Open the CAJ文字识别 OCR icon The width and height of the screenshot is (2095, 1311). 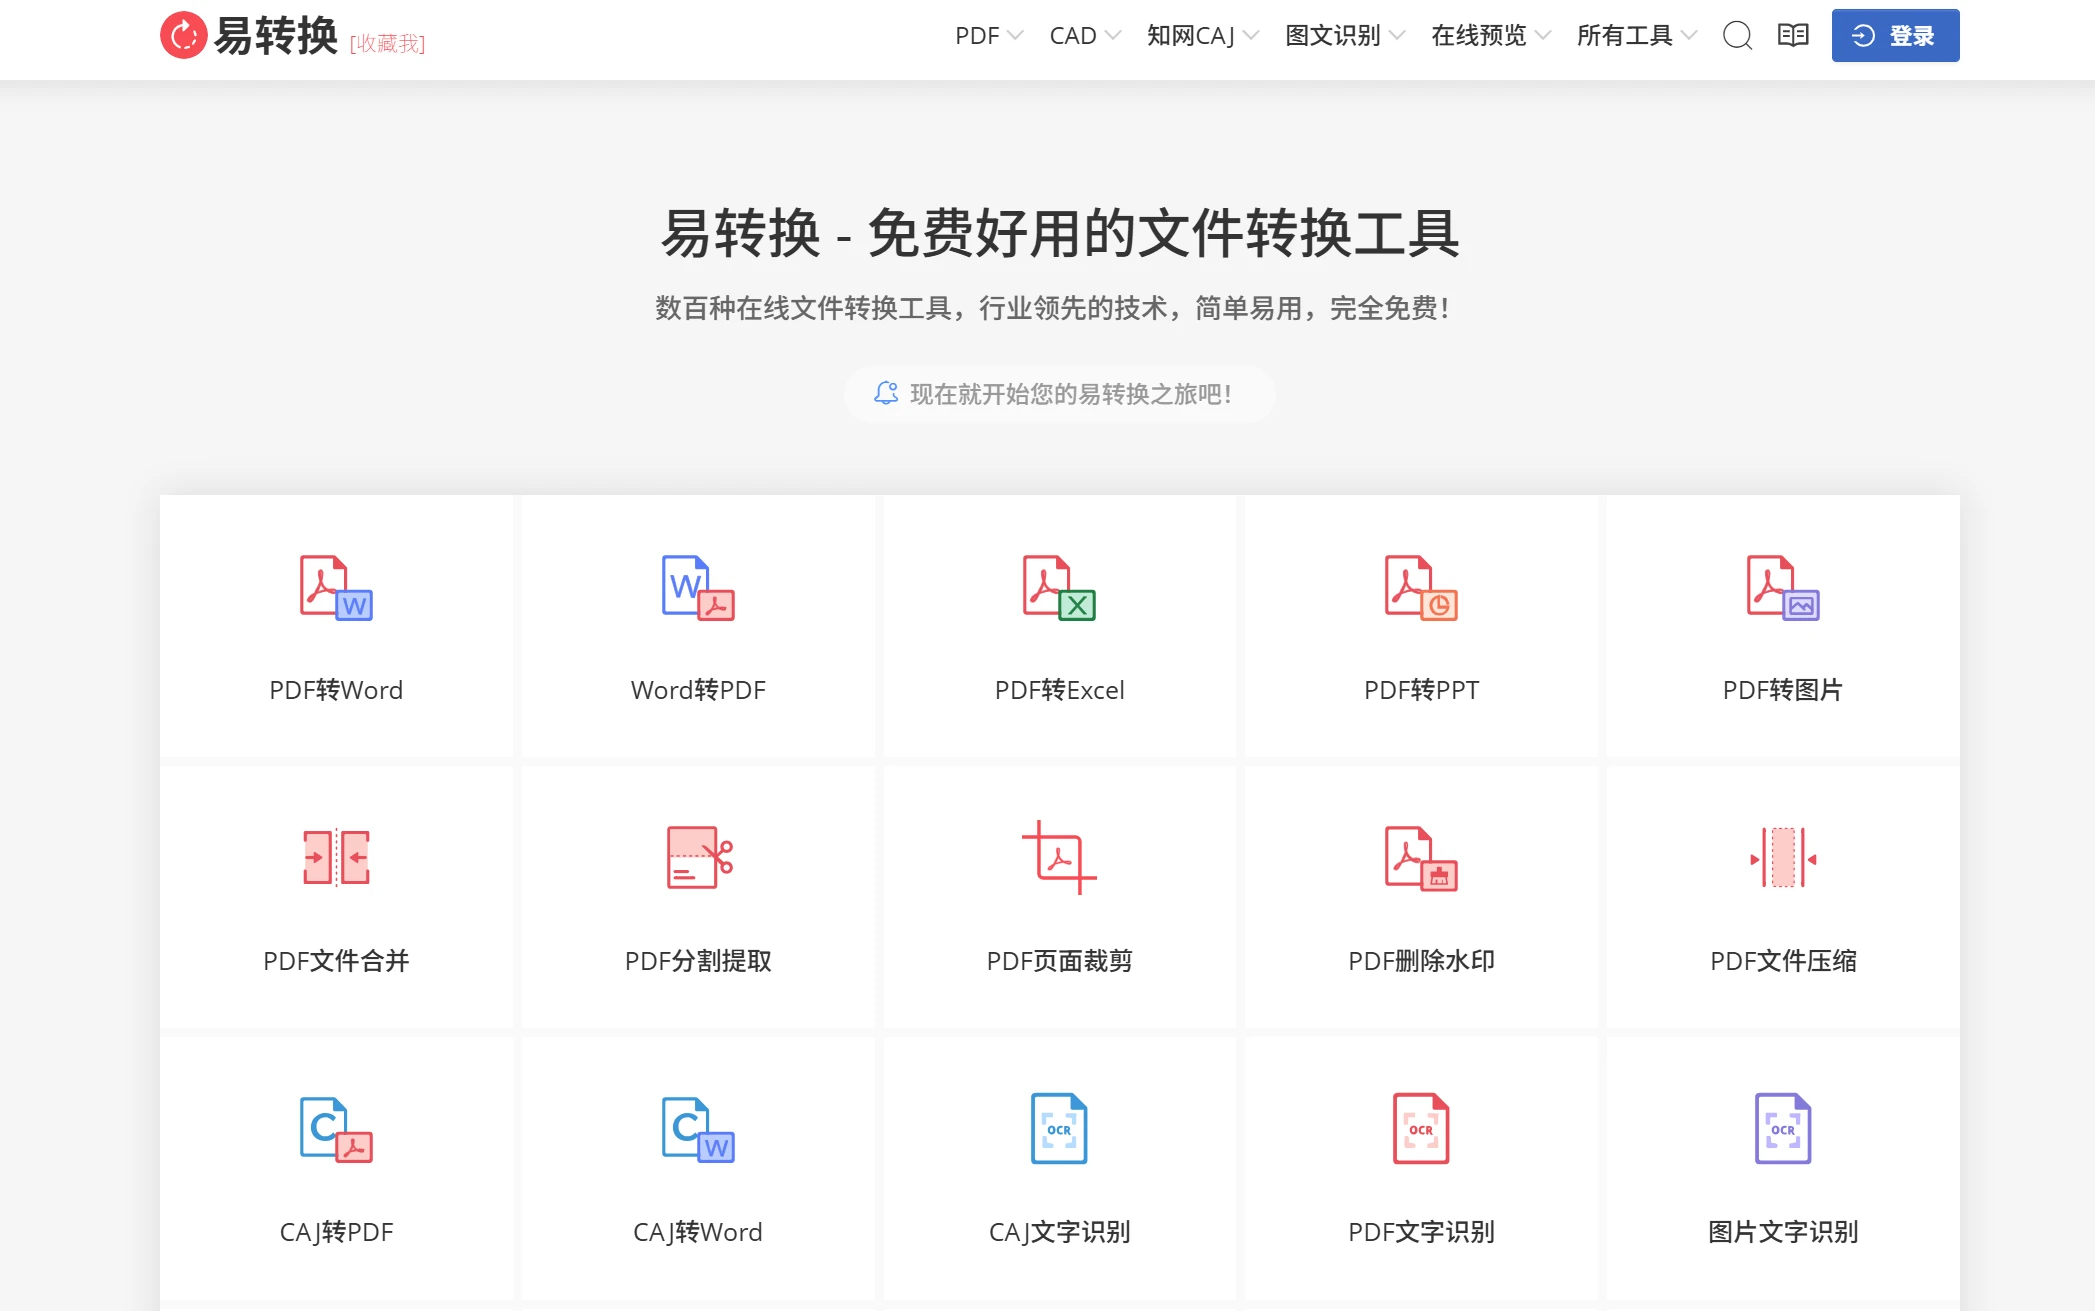click(x=1059, y=1128)
